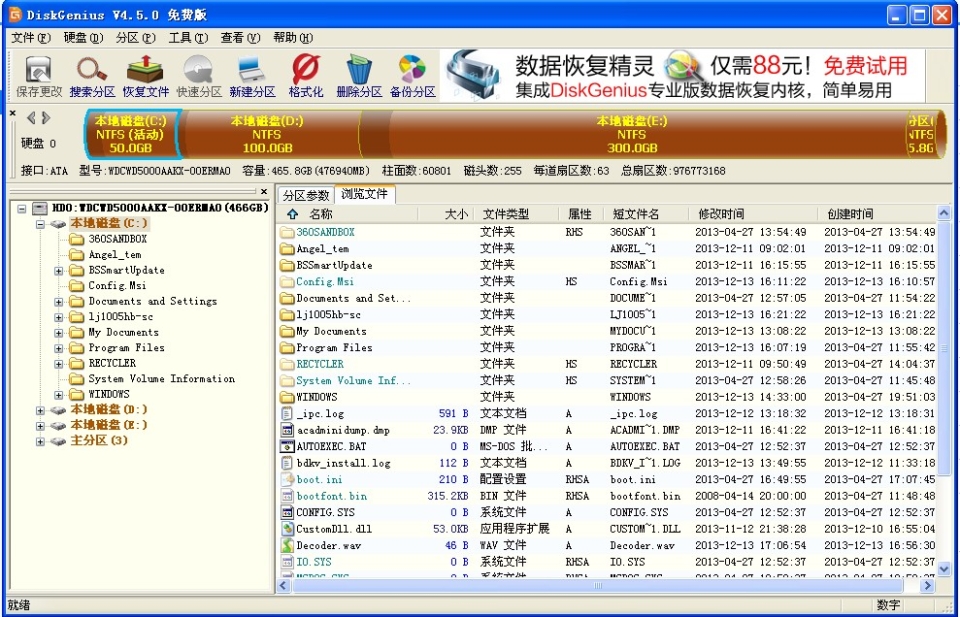Viewport: 960px width, 617px height.
Task: Sort files by 大小 column header
Action: tap(446, 214)
